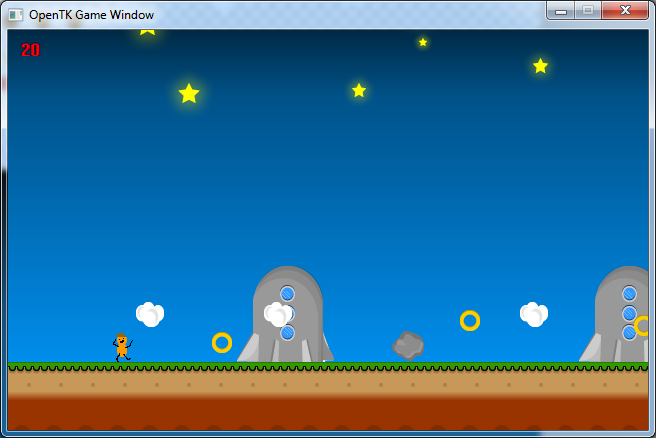Click the yellow star at far right
This screenshot has height=438, width=656.
[x=541, y=66]
